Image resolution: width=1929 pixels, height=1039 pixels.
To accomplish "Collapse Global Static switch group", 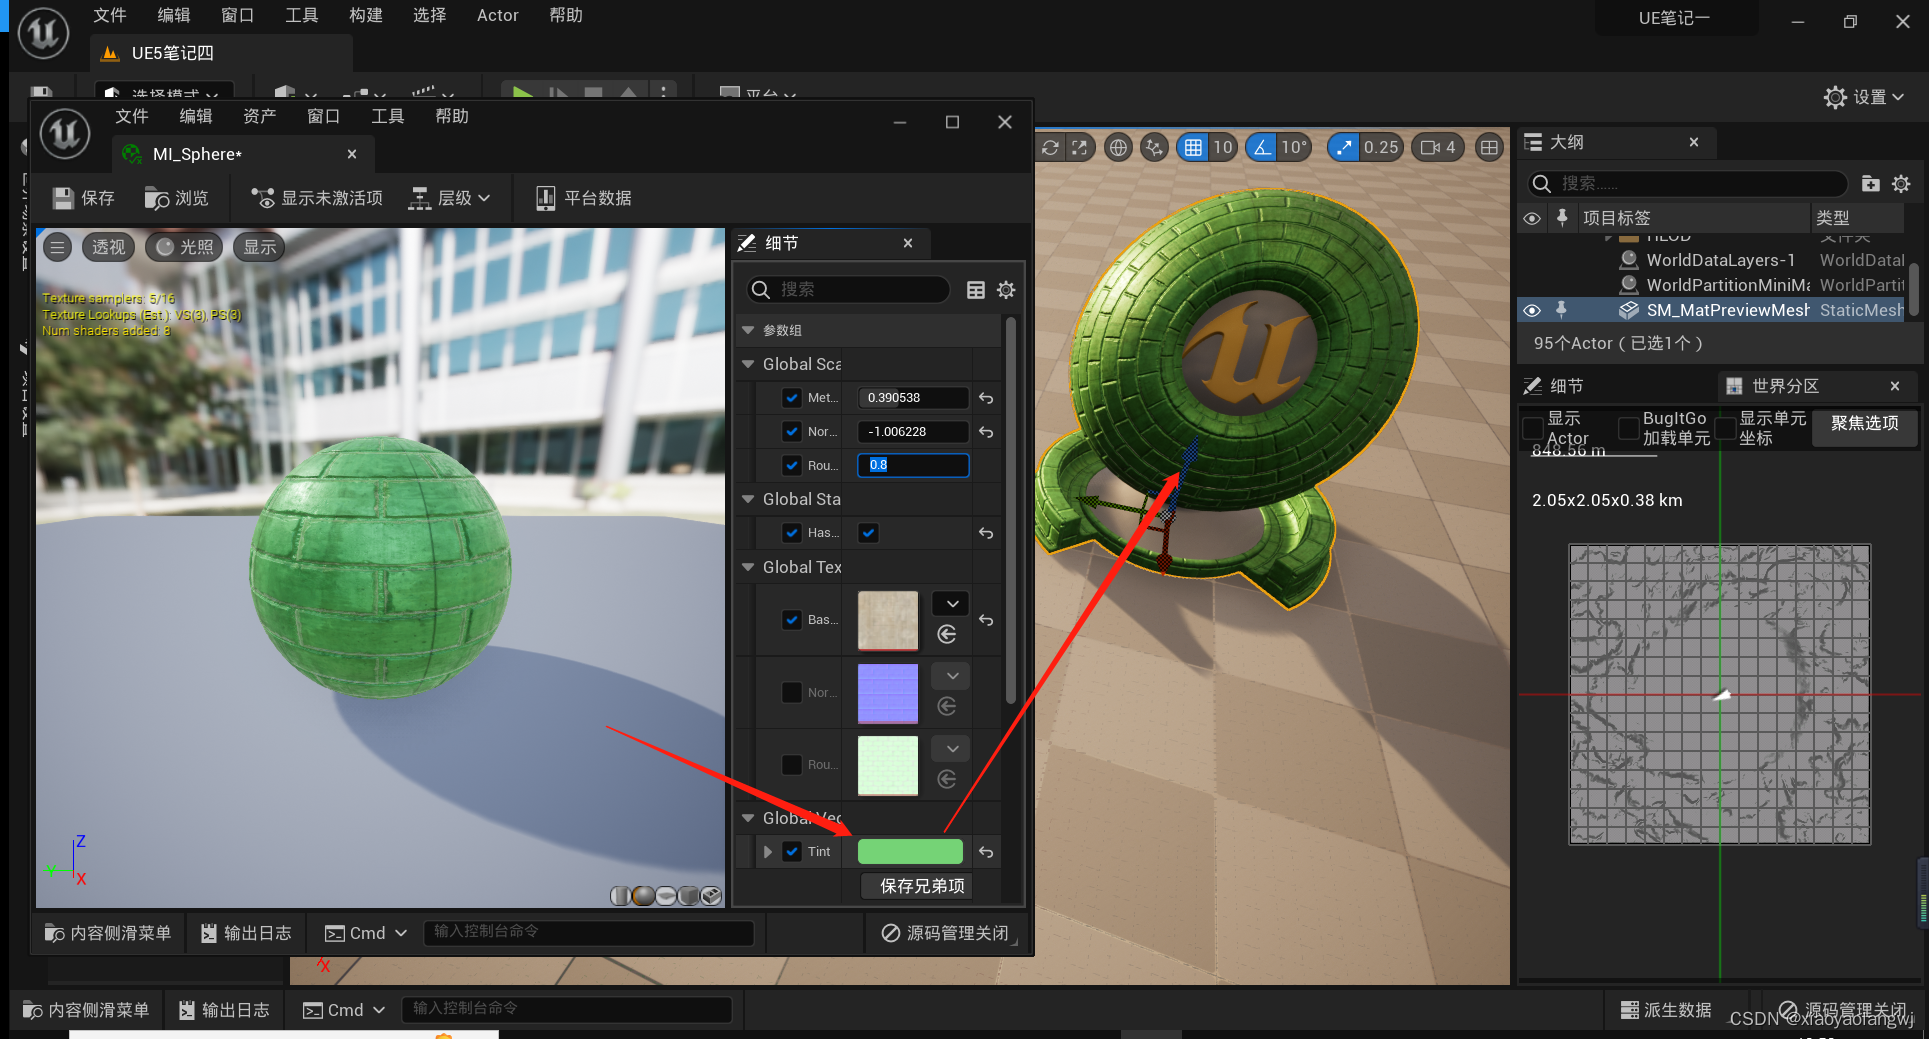I will tap(748, 499).
